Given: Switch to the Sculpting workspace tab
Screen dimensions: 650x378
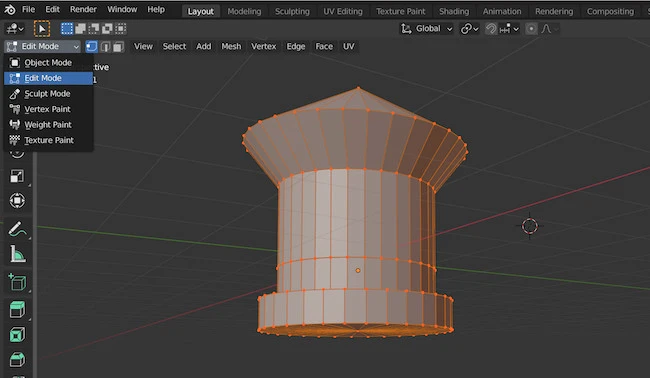Looking at the screenshot, I should pyautogui.click(x=292, y=11).
